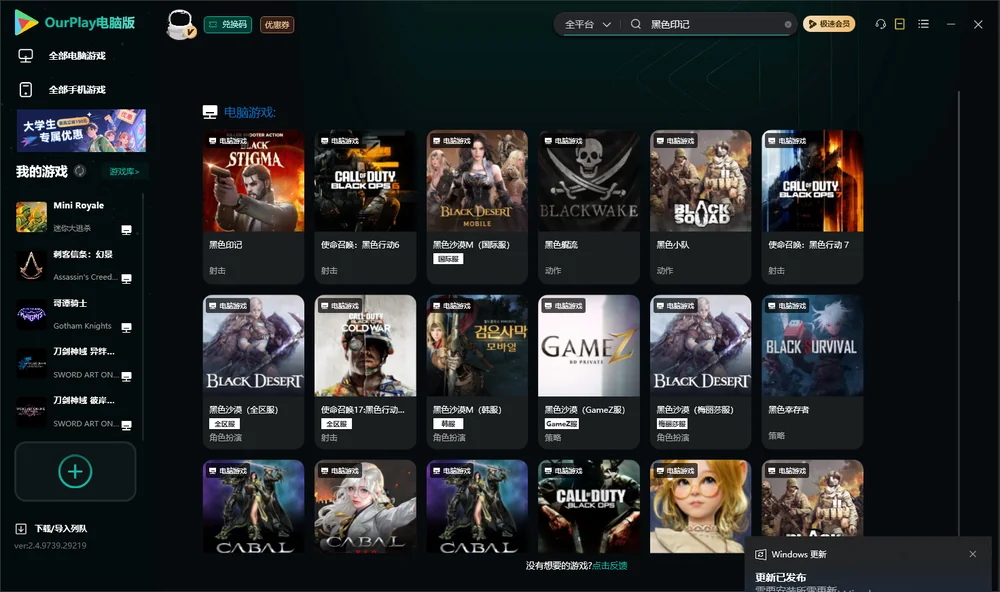1000x592 pixels.
Task: Click the my games list scrollbar
Action: click(x=143, y=316)
